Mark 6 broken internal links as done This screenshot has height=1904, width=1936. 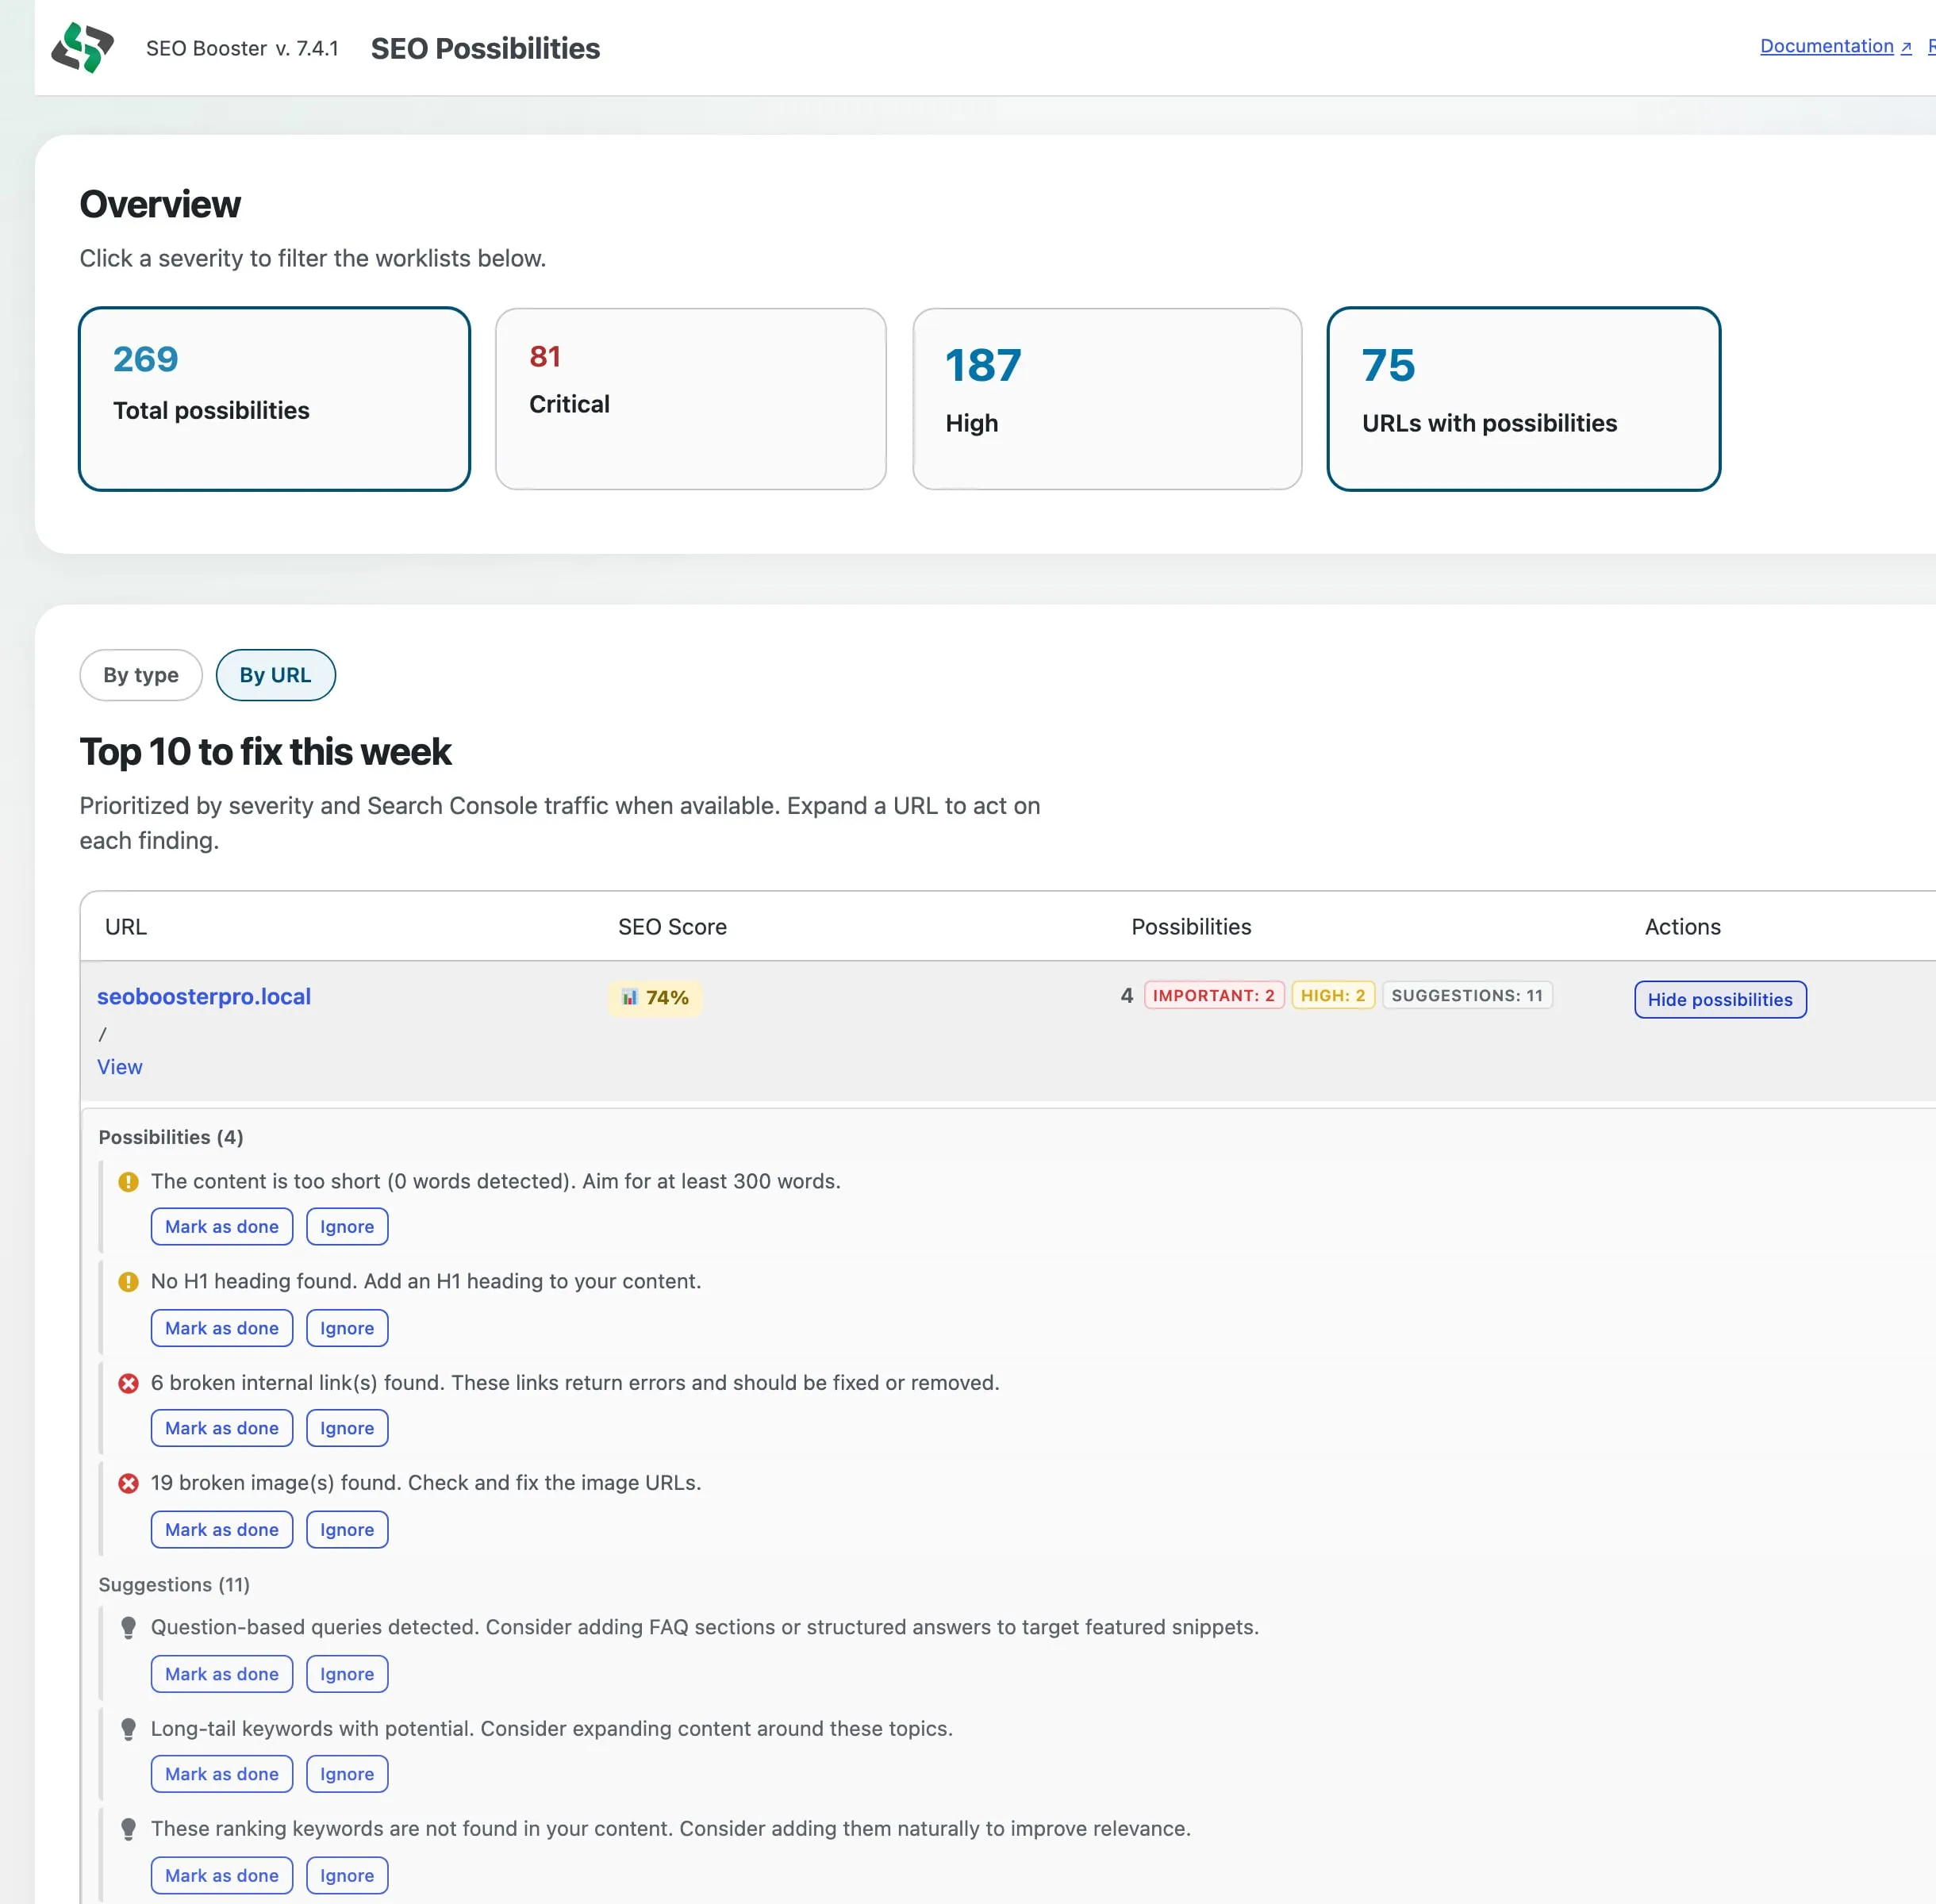[x=222, y=1428]
